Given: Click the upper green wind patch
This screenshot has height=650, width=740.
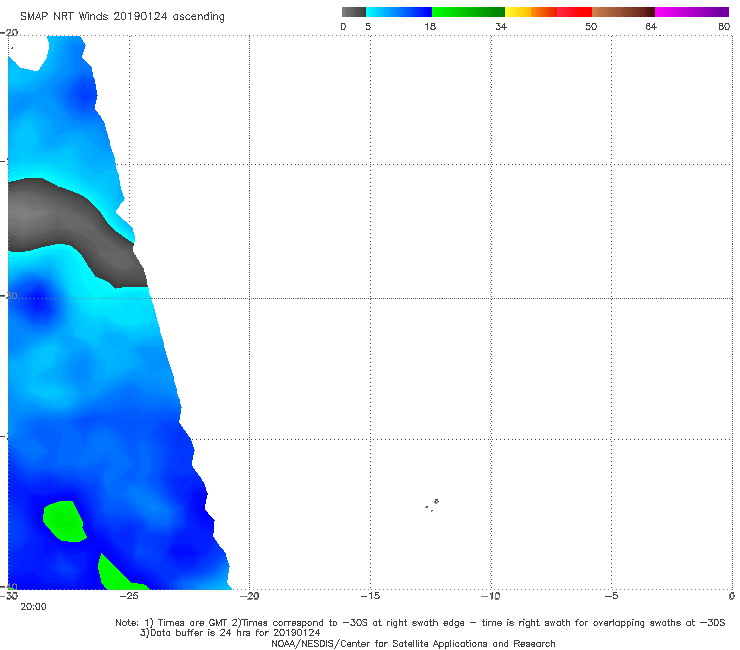Looking at the screenshot, I should [64, 521].
